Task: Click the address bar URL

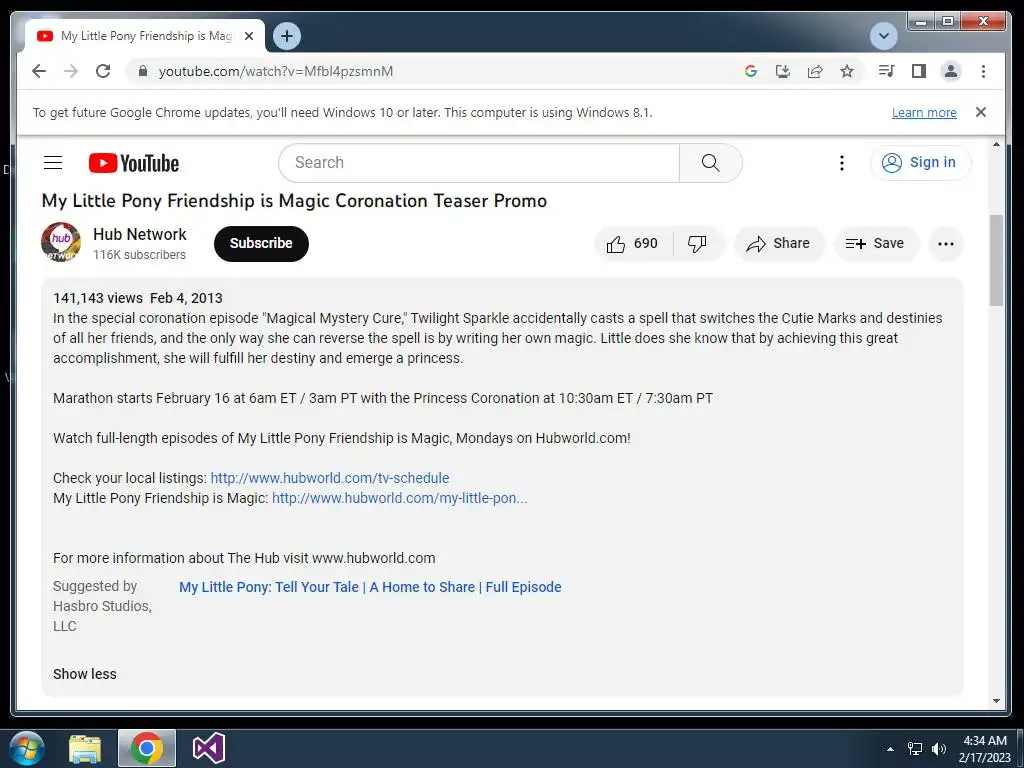Action: tap(276, 71)
